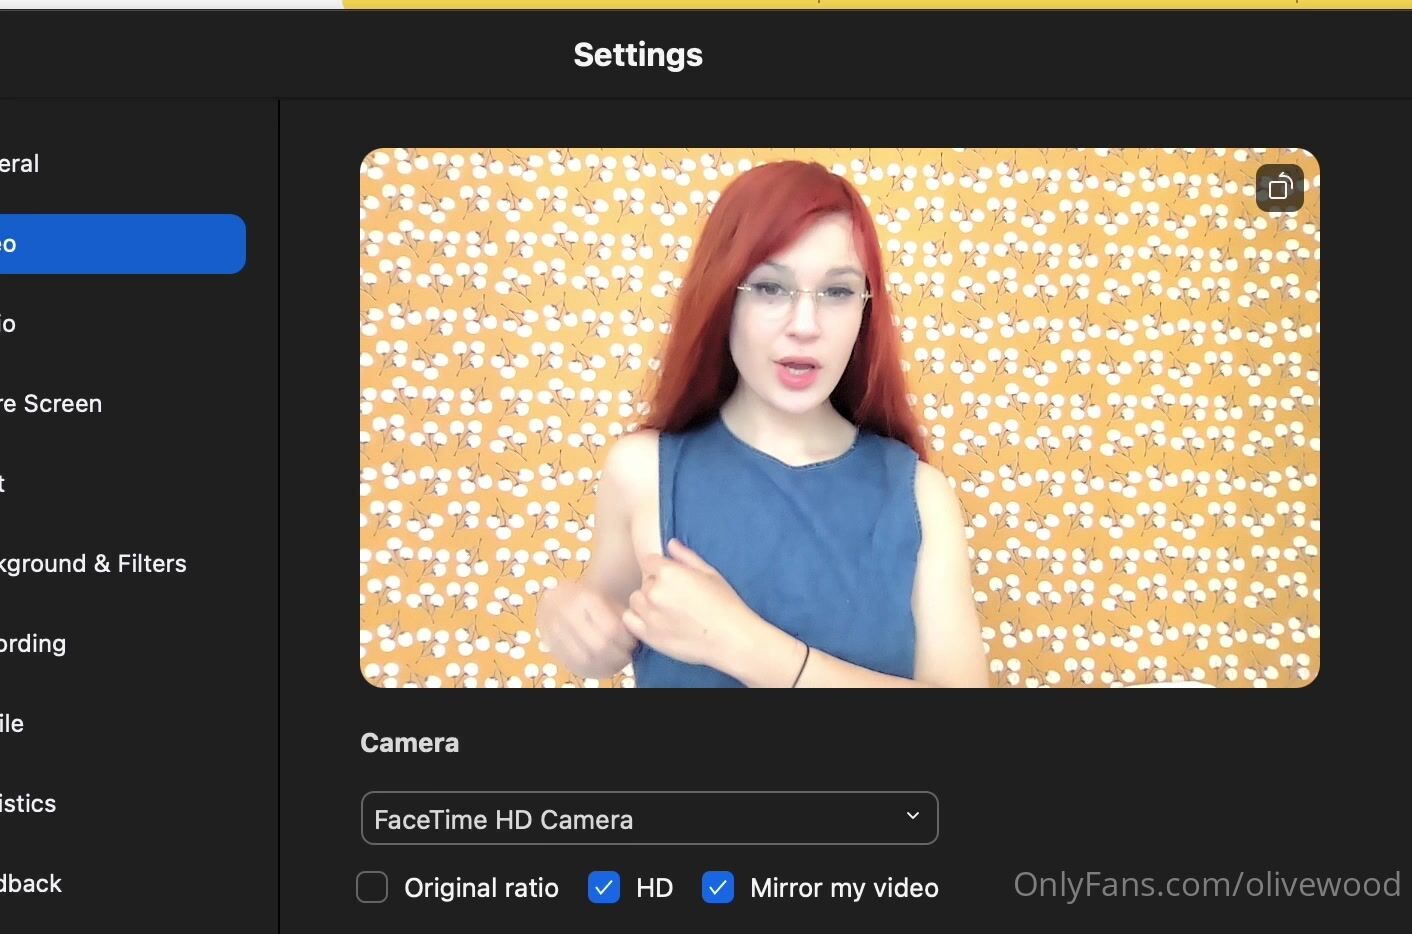Viewport: 1412px width, 934px height.
Task: Switch to the Recording settings section
Action: click(34, 644)
